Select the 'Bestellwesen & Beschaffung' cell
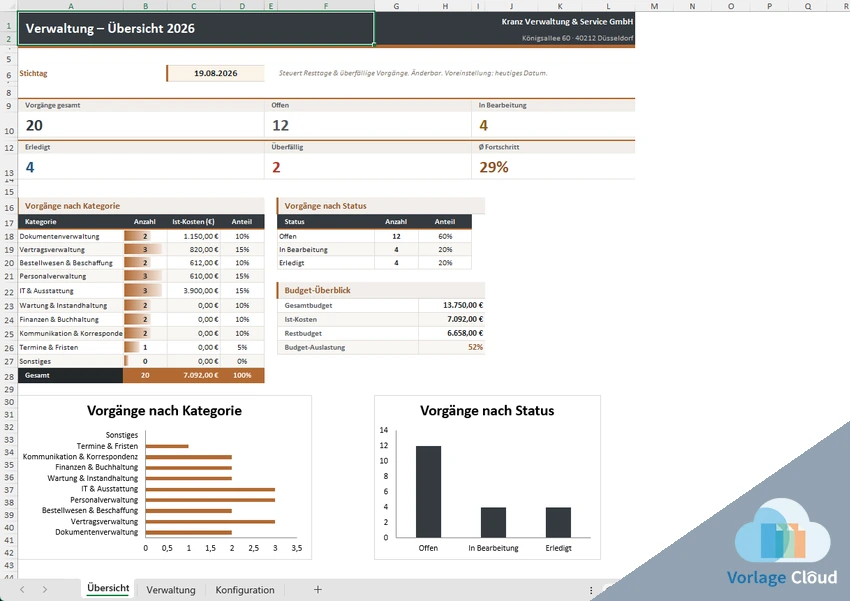Image resolution: width=850 pixels, height=601 pixels. coord(71,262)
